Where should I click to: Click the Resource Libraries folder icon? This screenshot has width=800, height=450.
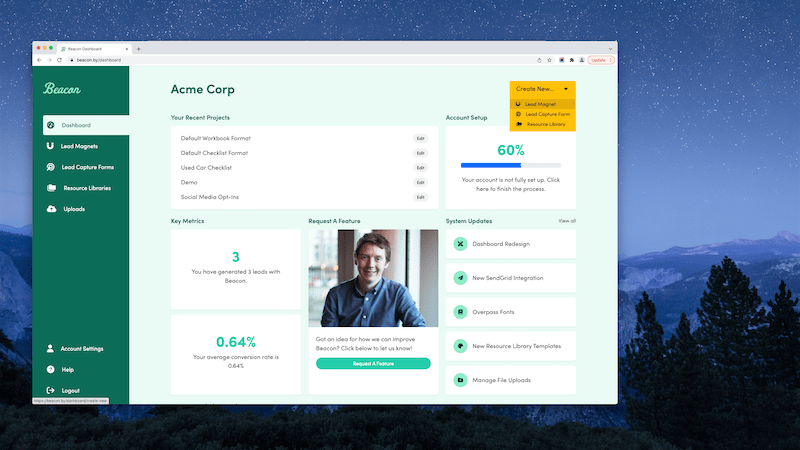tap(51, 188)
